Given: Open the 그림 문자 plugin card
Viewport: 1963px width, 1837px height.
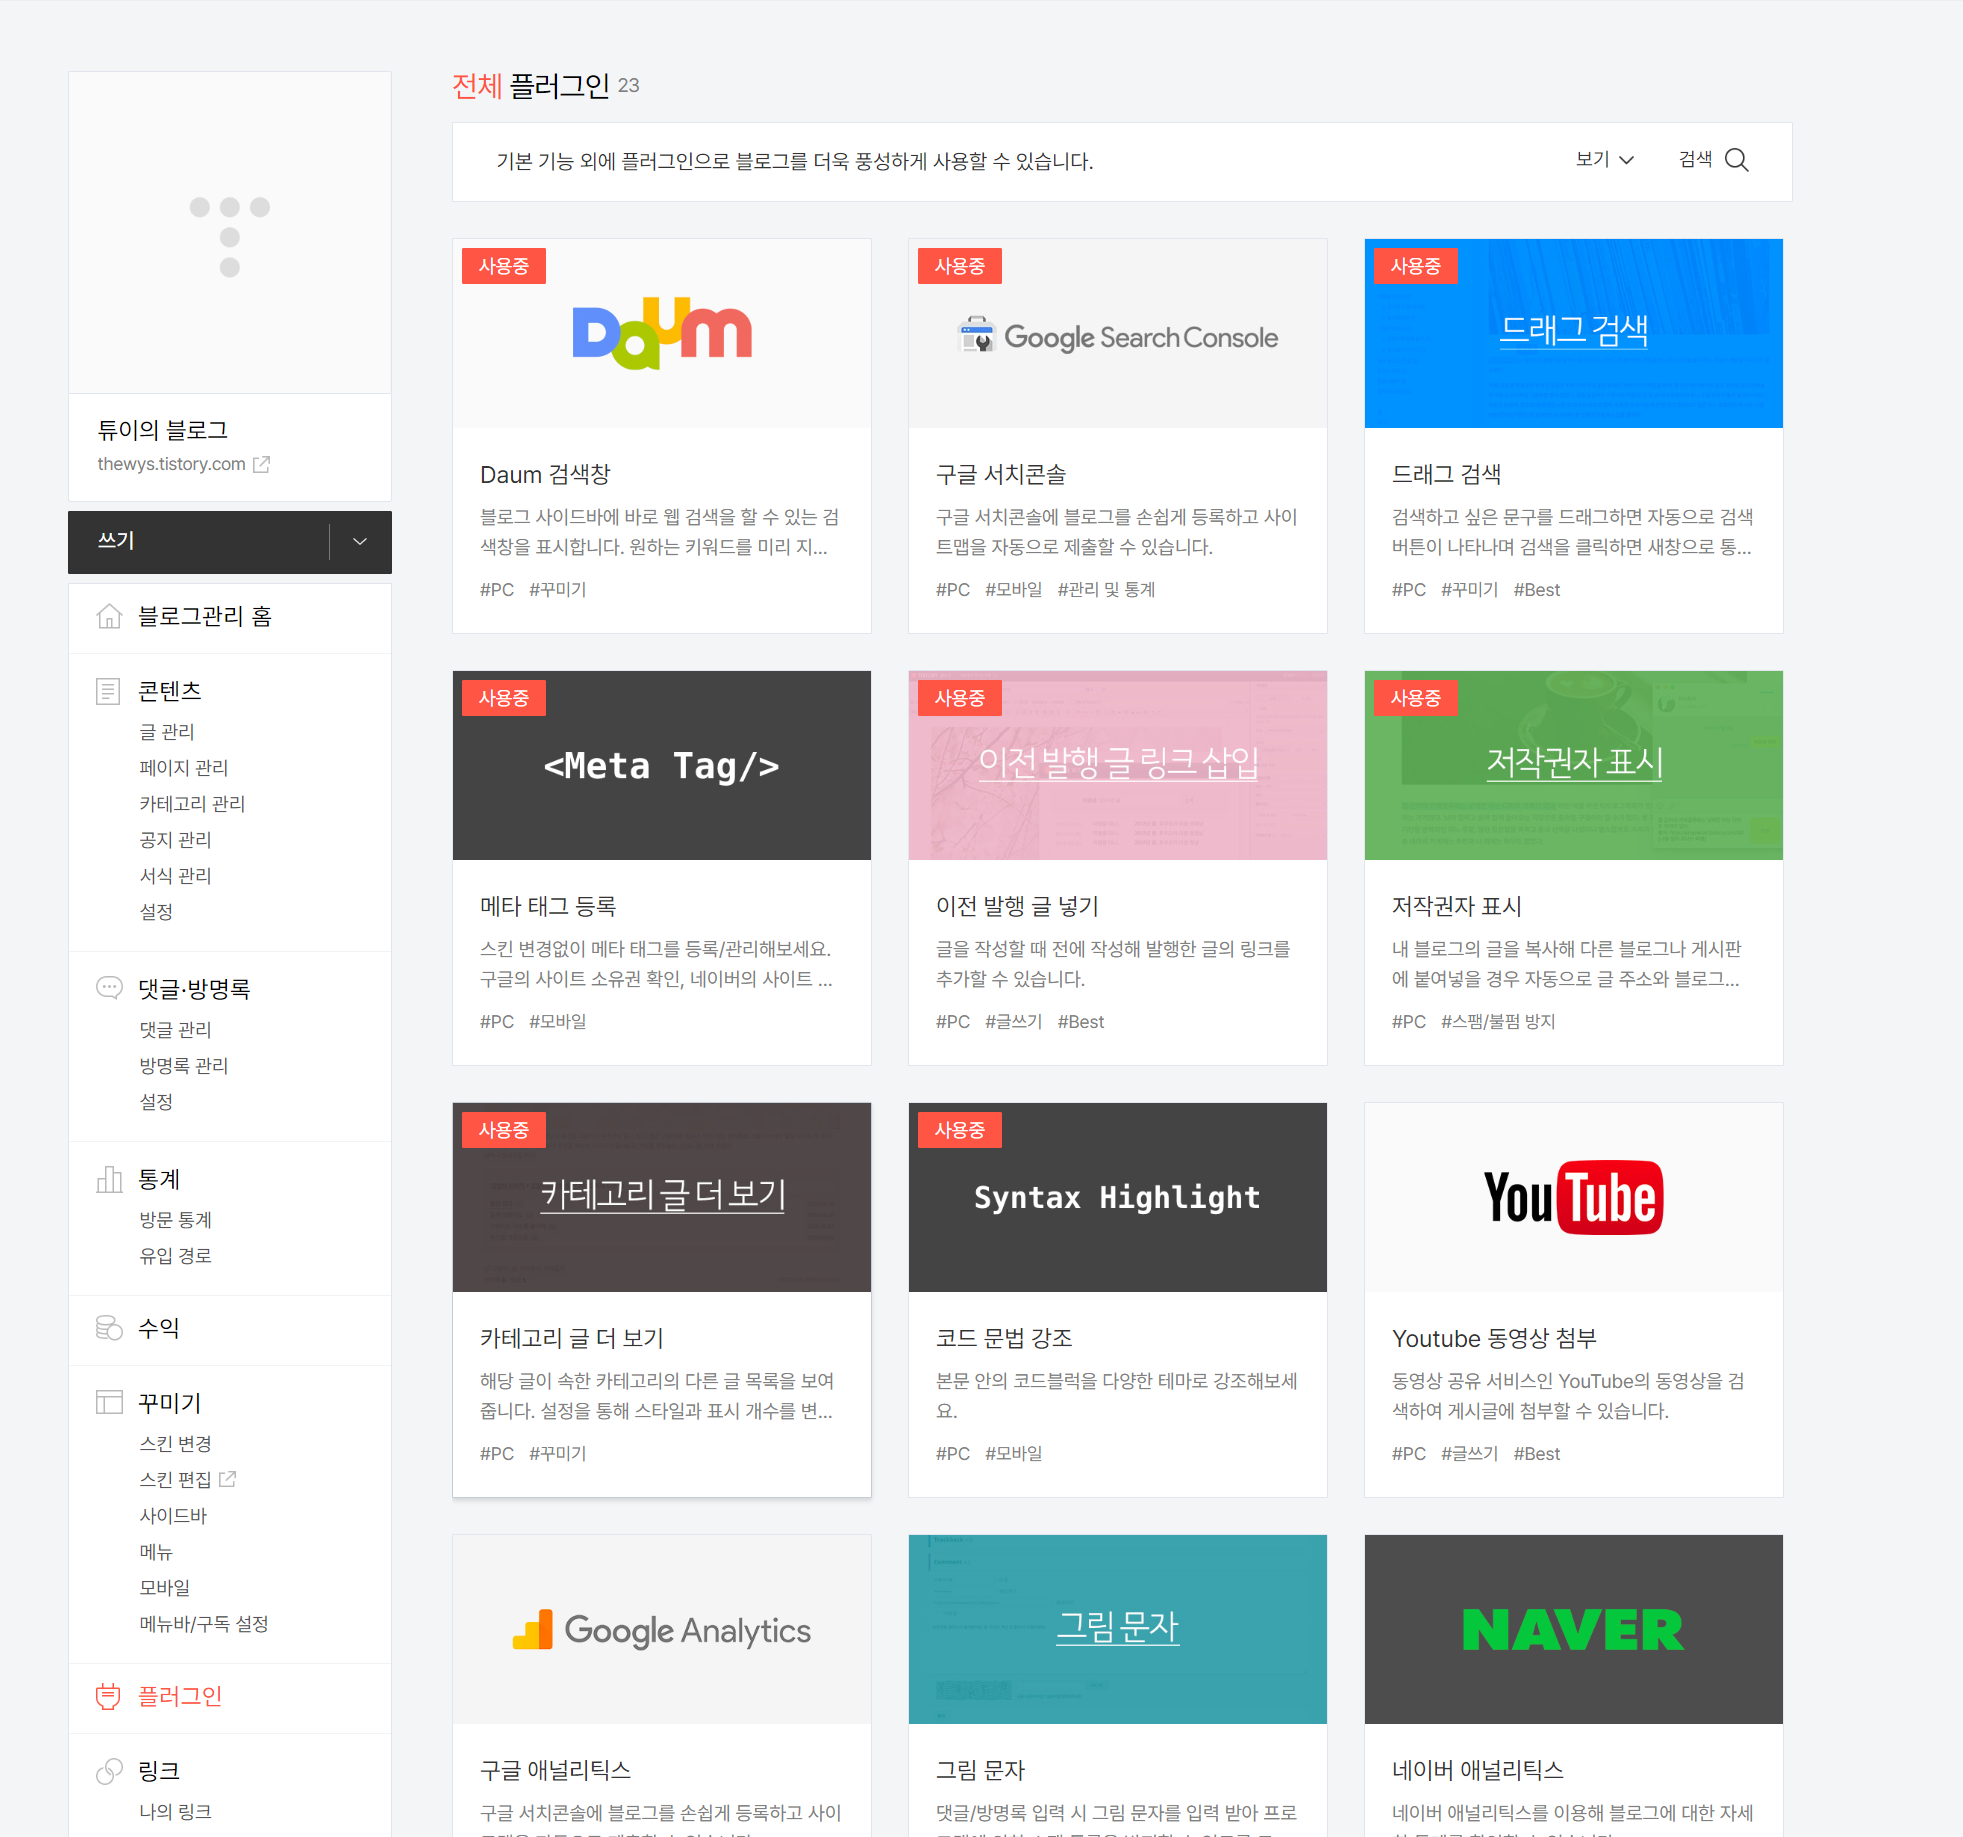Looking at the screenshot, I should [1118, 1686].
